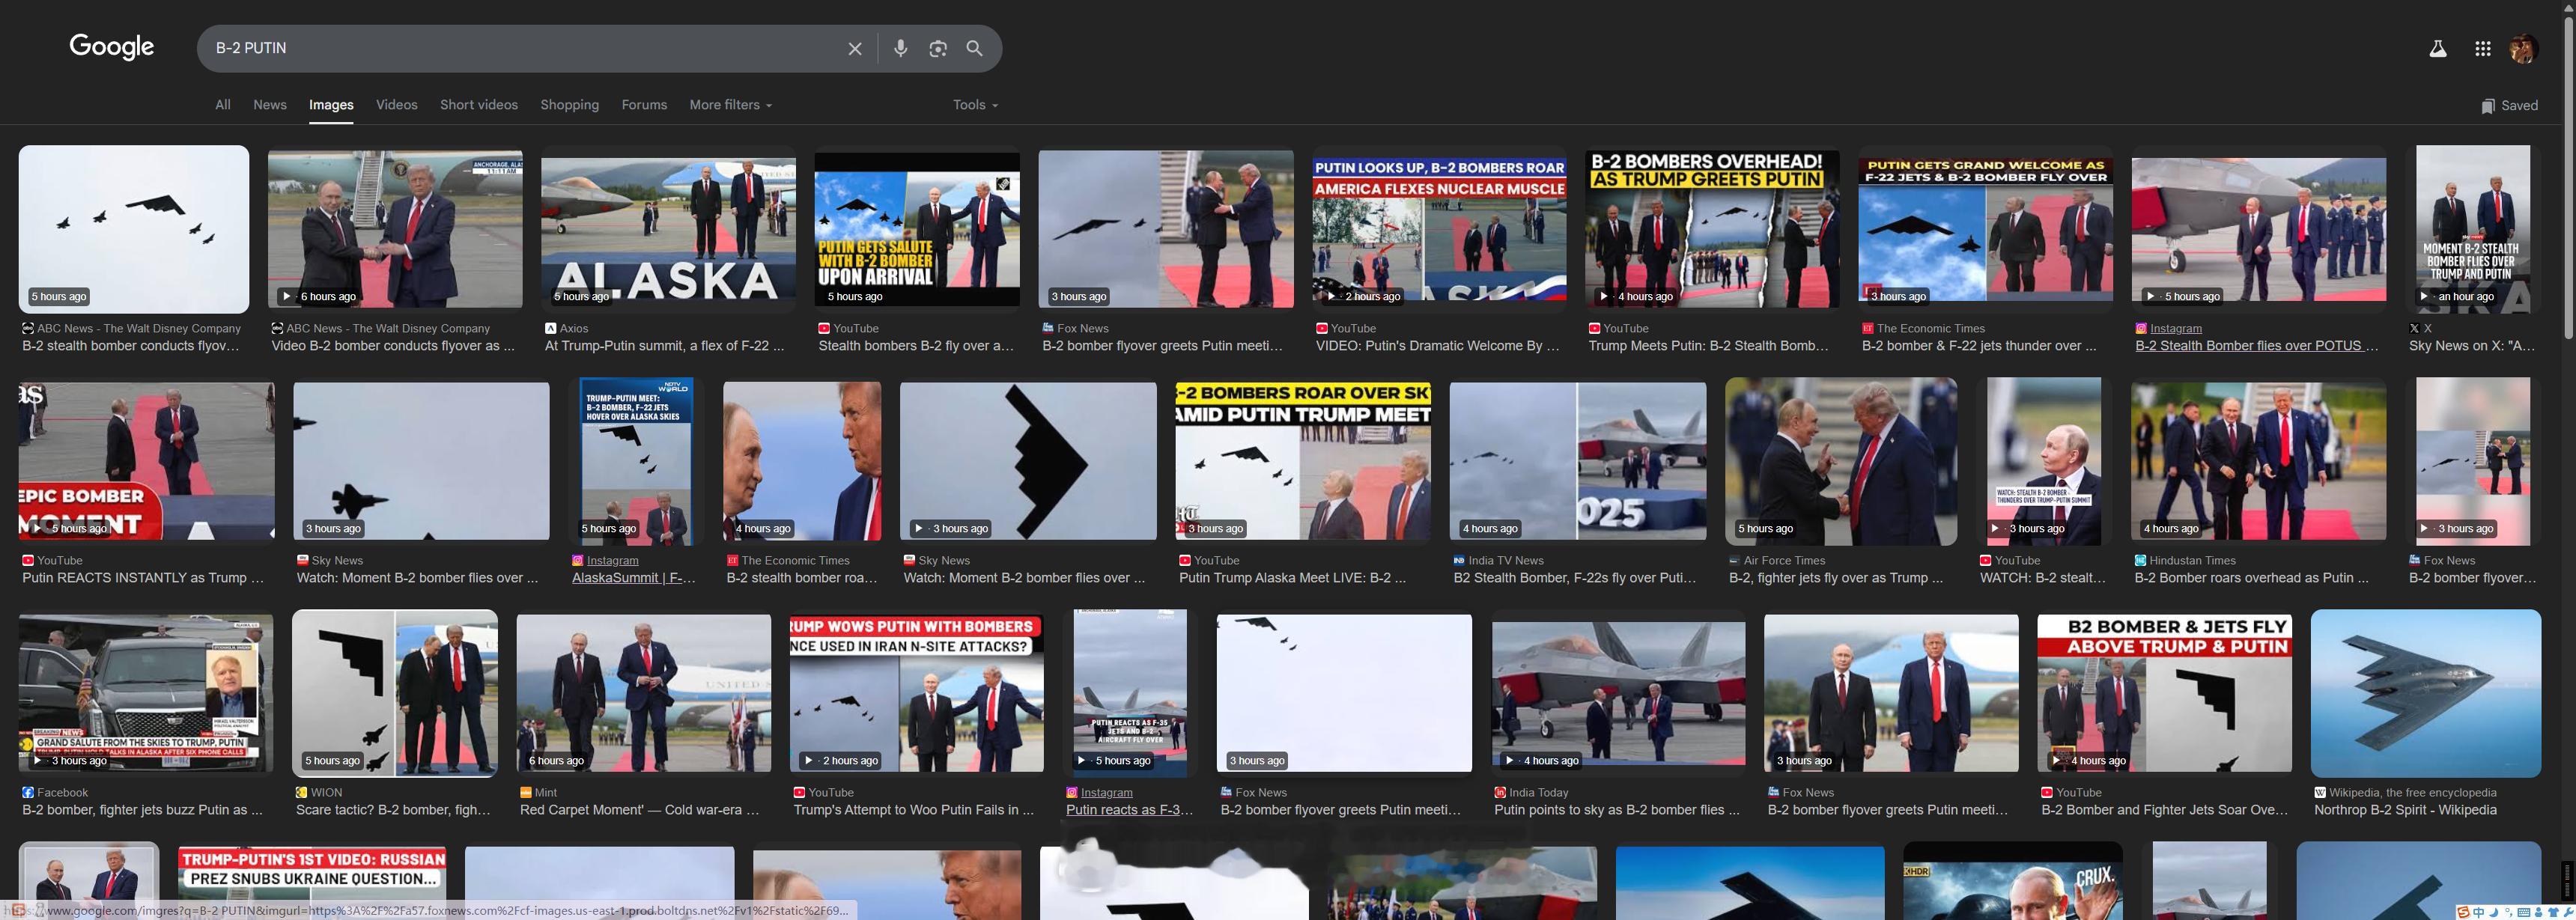Open the ALASKA Axios image thumbnail
This screenshot has height=920, width=2576.
click(x=668, y=229)
